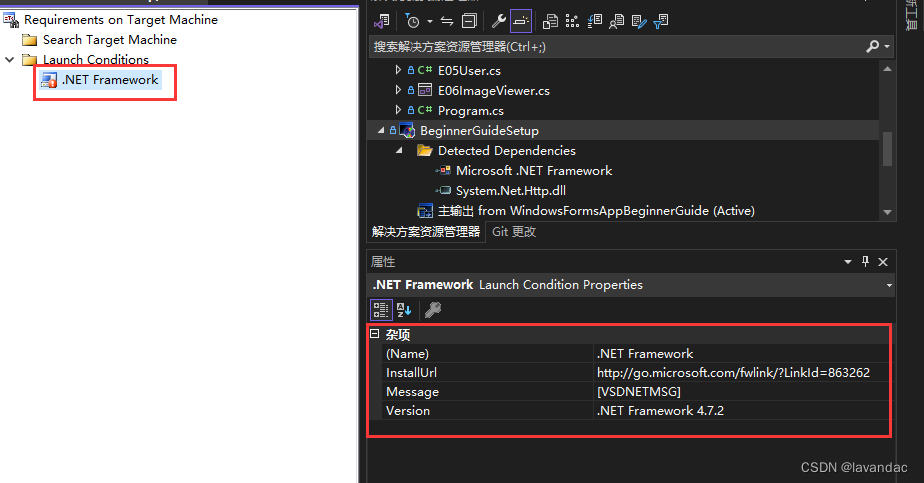Viewport: 924px width, 483px height.
Task: Switch Properties to categorized view
Action: pos(381,310)
